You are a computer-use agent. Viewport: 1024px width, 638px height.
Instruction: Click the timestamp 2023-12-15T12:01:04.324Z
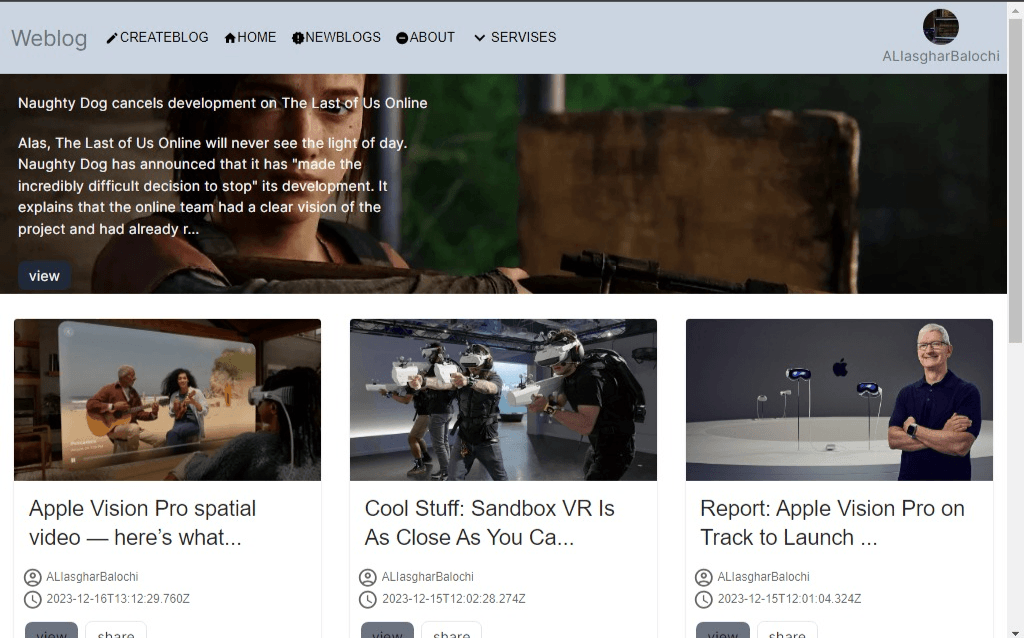click(x=790, y=599)
